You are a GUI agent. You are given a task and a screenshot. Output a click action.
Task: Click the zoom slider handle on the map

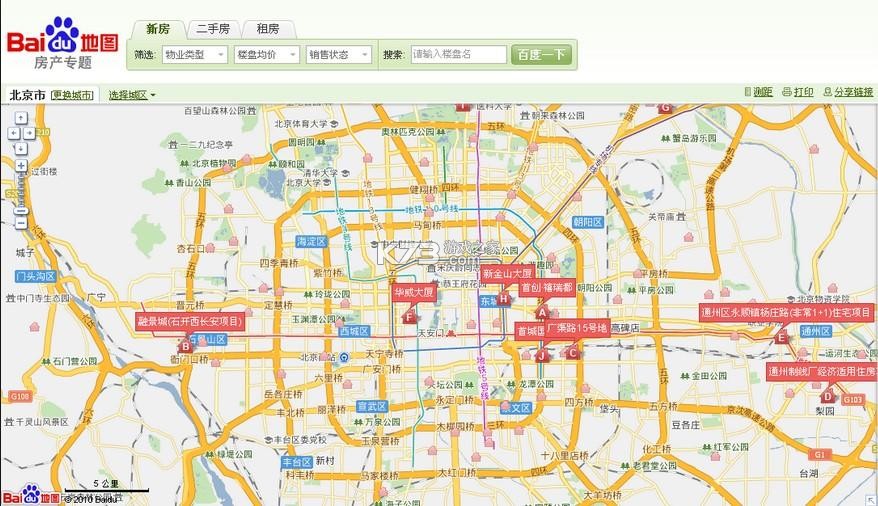point(21,211)
